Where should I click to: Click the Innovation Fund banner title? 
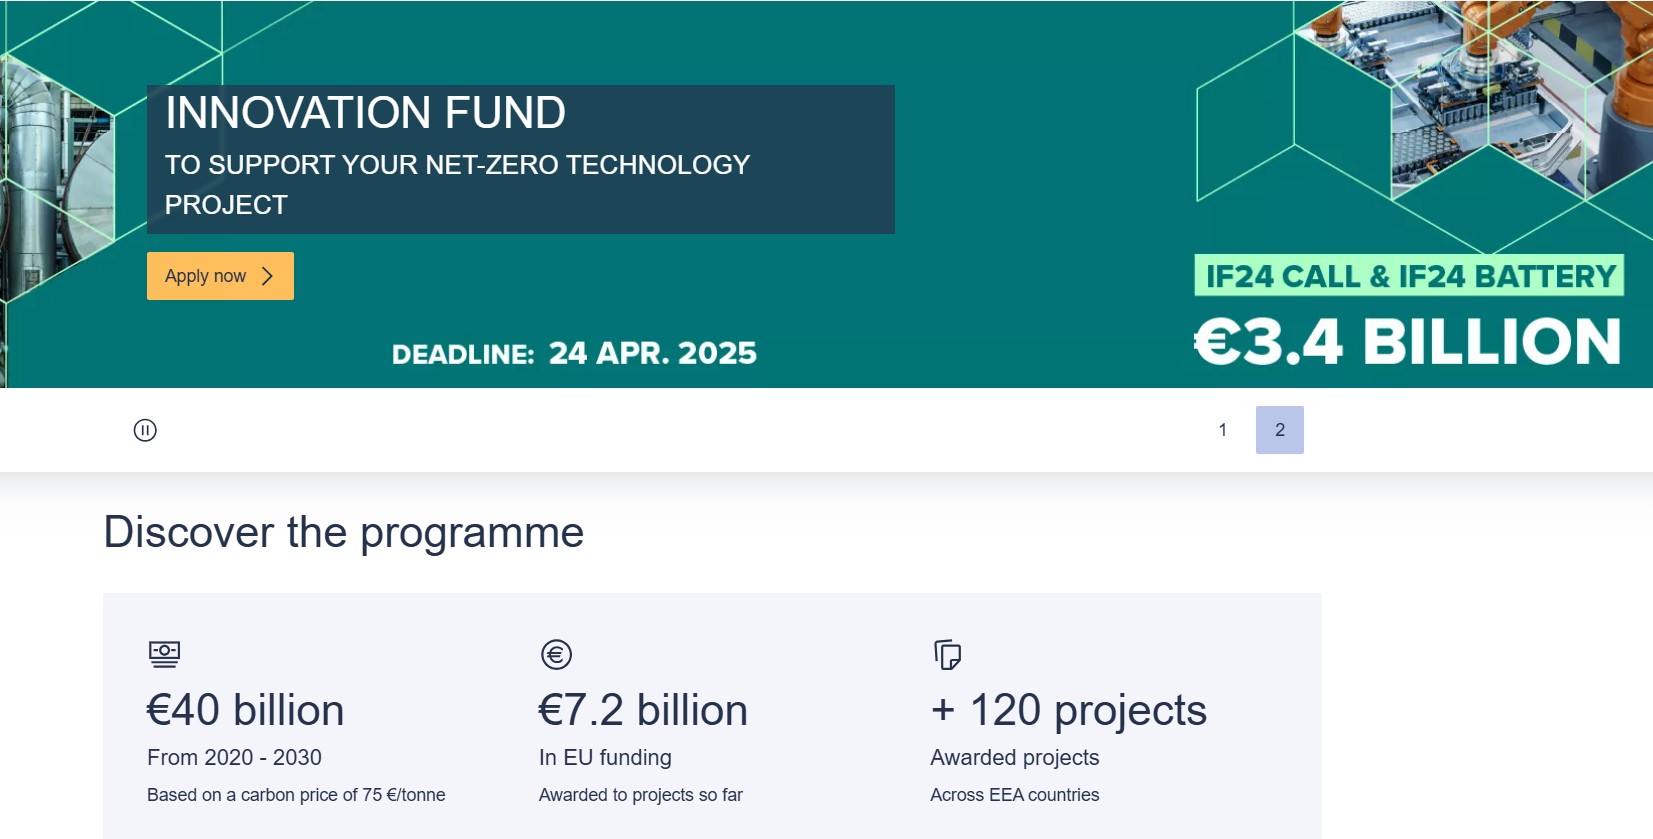coord(365,113)
